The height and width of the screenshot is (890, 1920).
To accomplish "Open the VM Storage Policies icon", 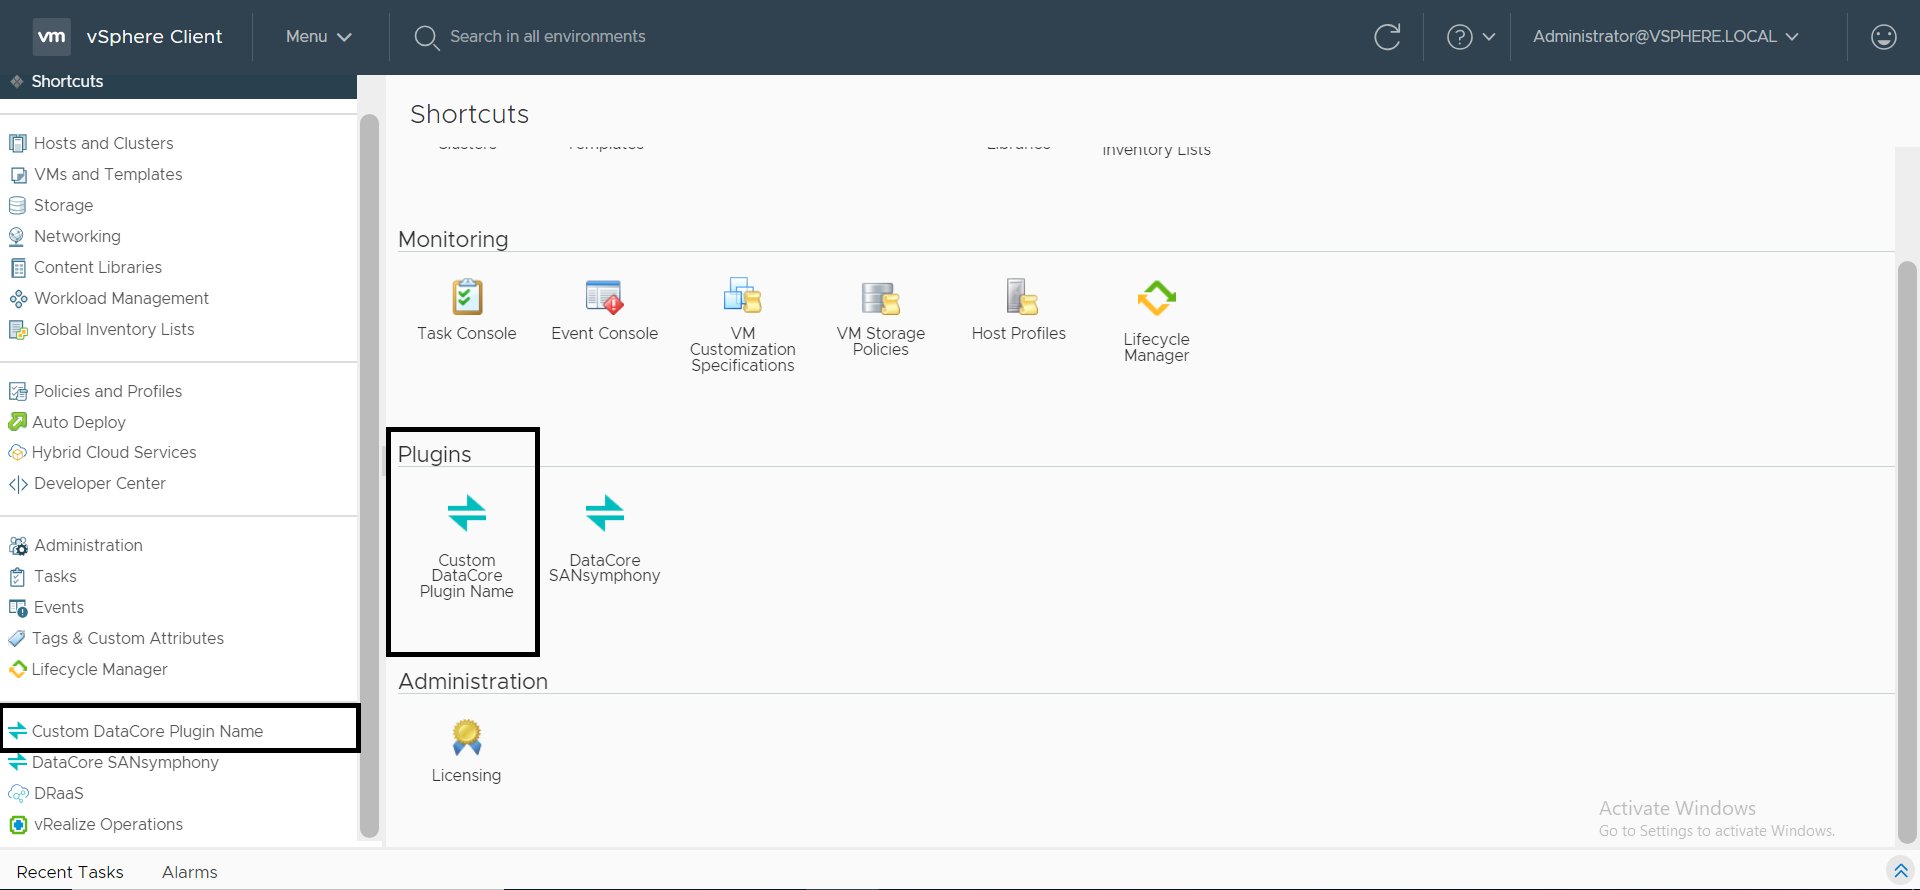I will point(880,298).
